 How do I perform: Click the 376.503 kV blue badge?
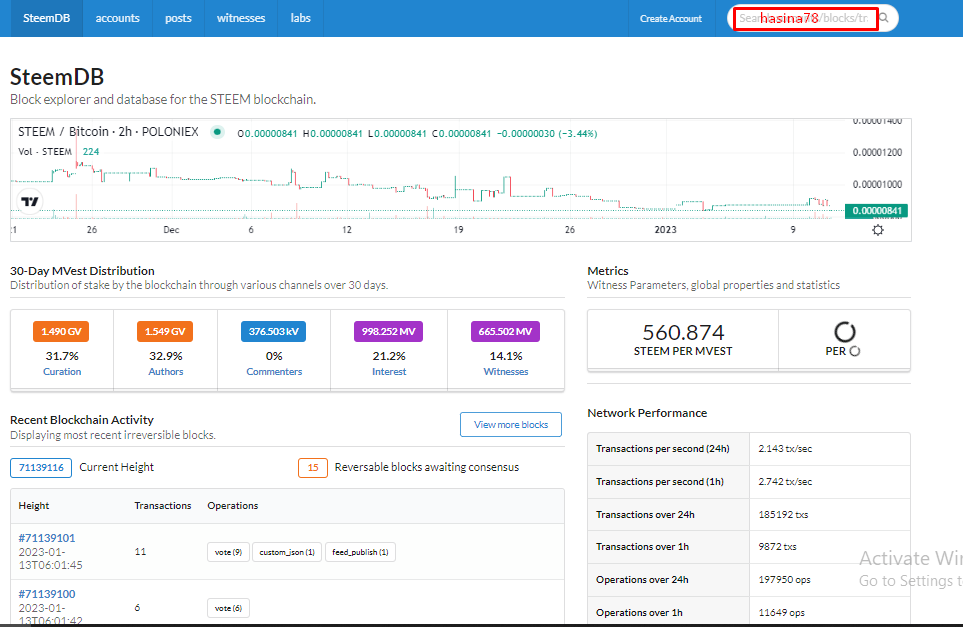(x=273, y=332)
